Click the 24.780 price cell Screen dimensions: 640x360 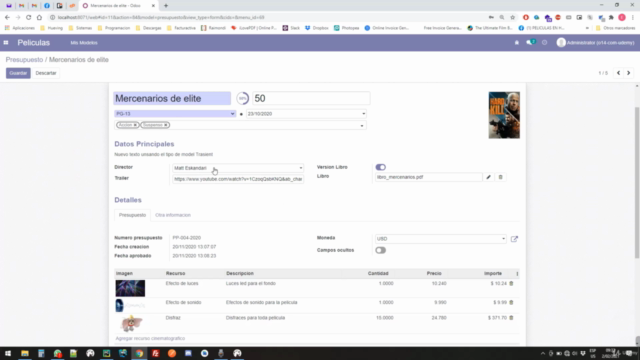(x=439, y=318)
